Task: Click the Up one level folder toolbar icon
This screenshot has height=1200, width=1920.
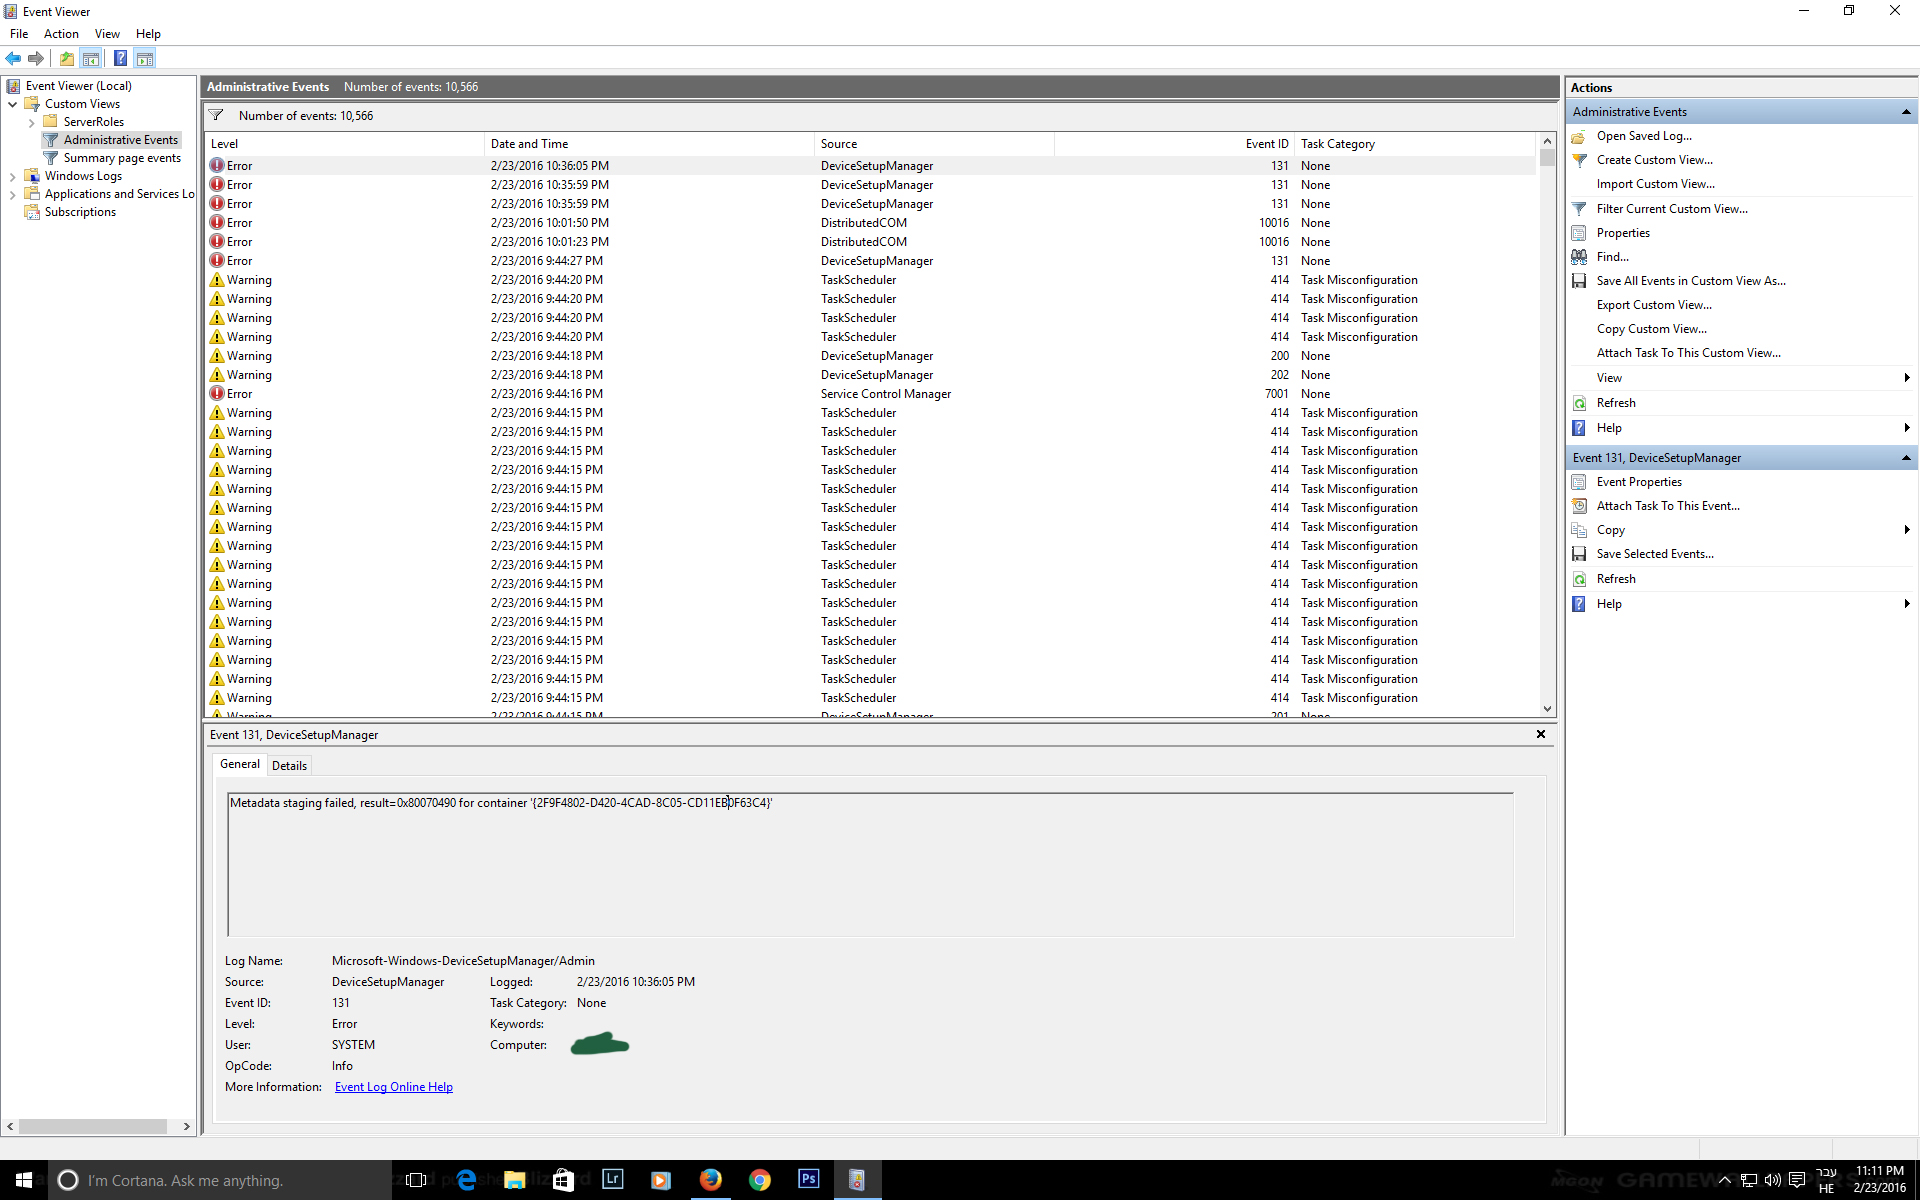Action: (66, 58)
